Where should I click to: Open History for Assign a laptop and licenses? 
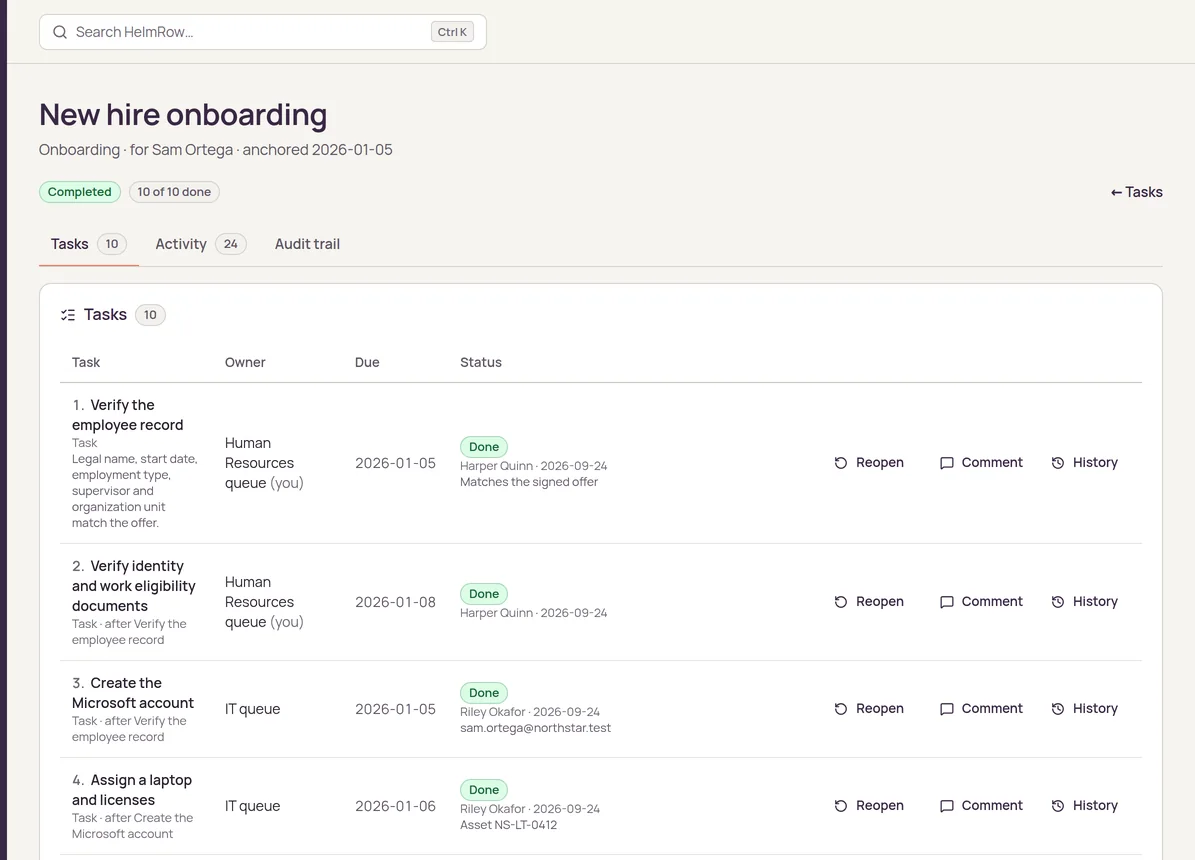(1084, 806)
